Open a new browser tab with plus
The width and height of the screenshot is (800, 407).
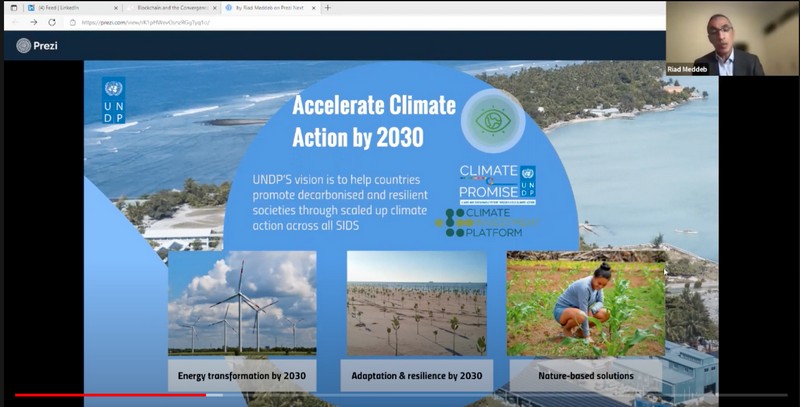(x=328, y=8)
